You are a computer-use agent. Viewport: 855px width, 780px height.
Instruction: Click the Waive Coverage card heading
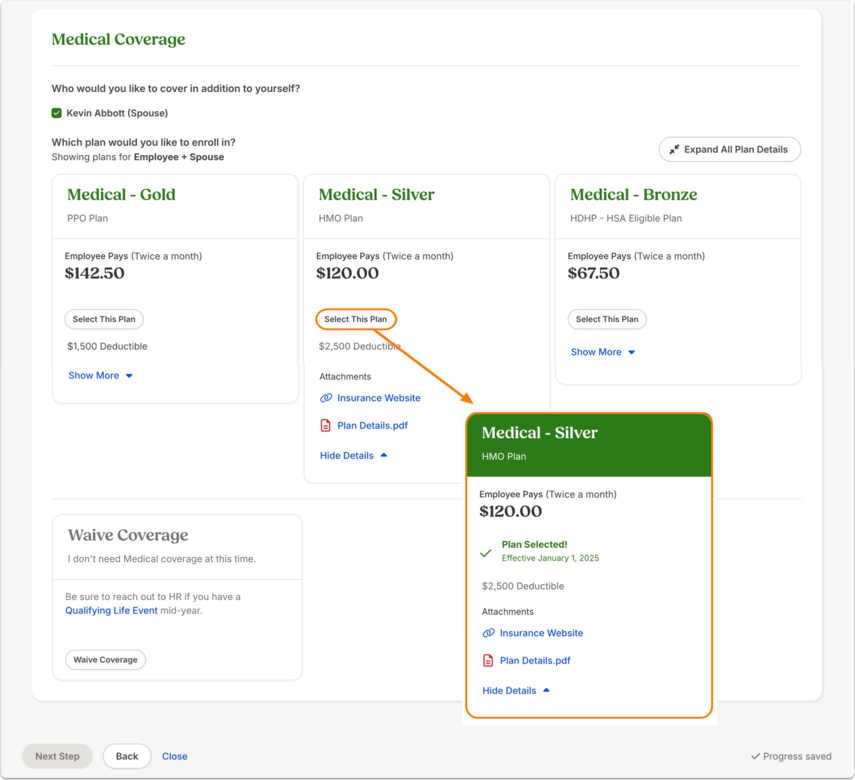[x=128, y=535]
